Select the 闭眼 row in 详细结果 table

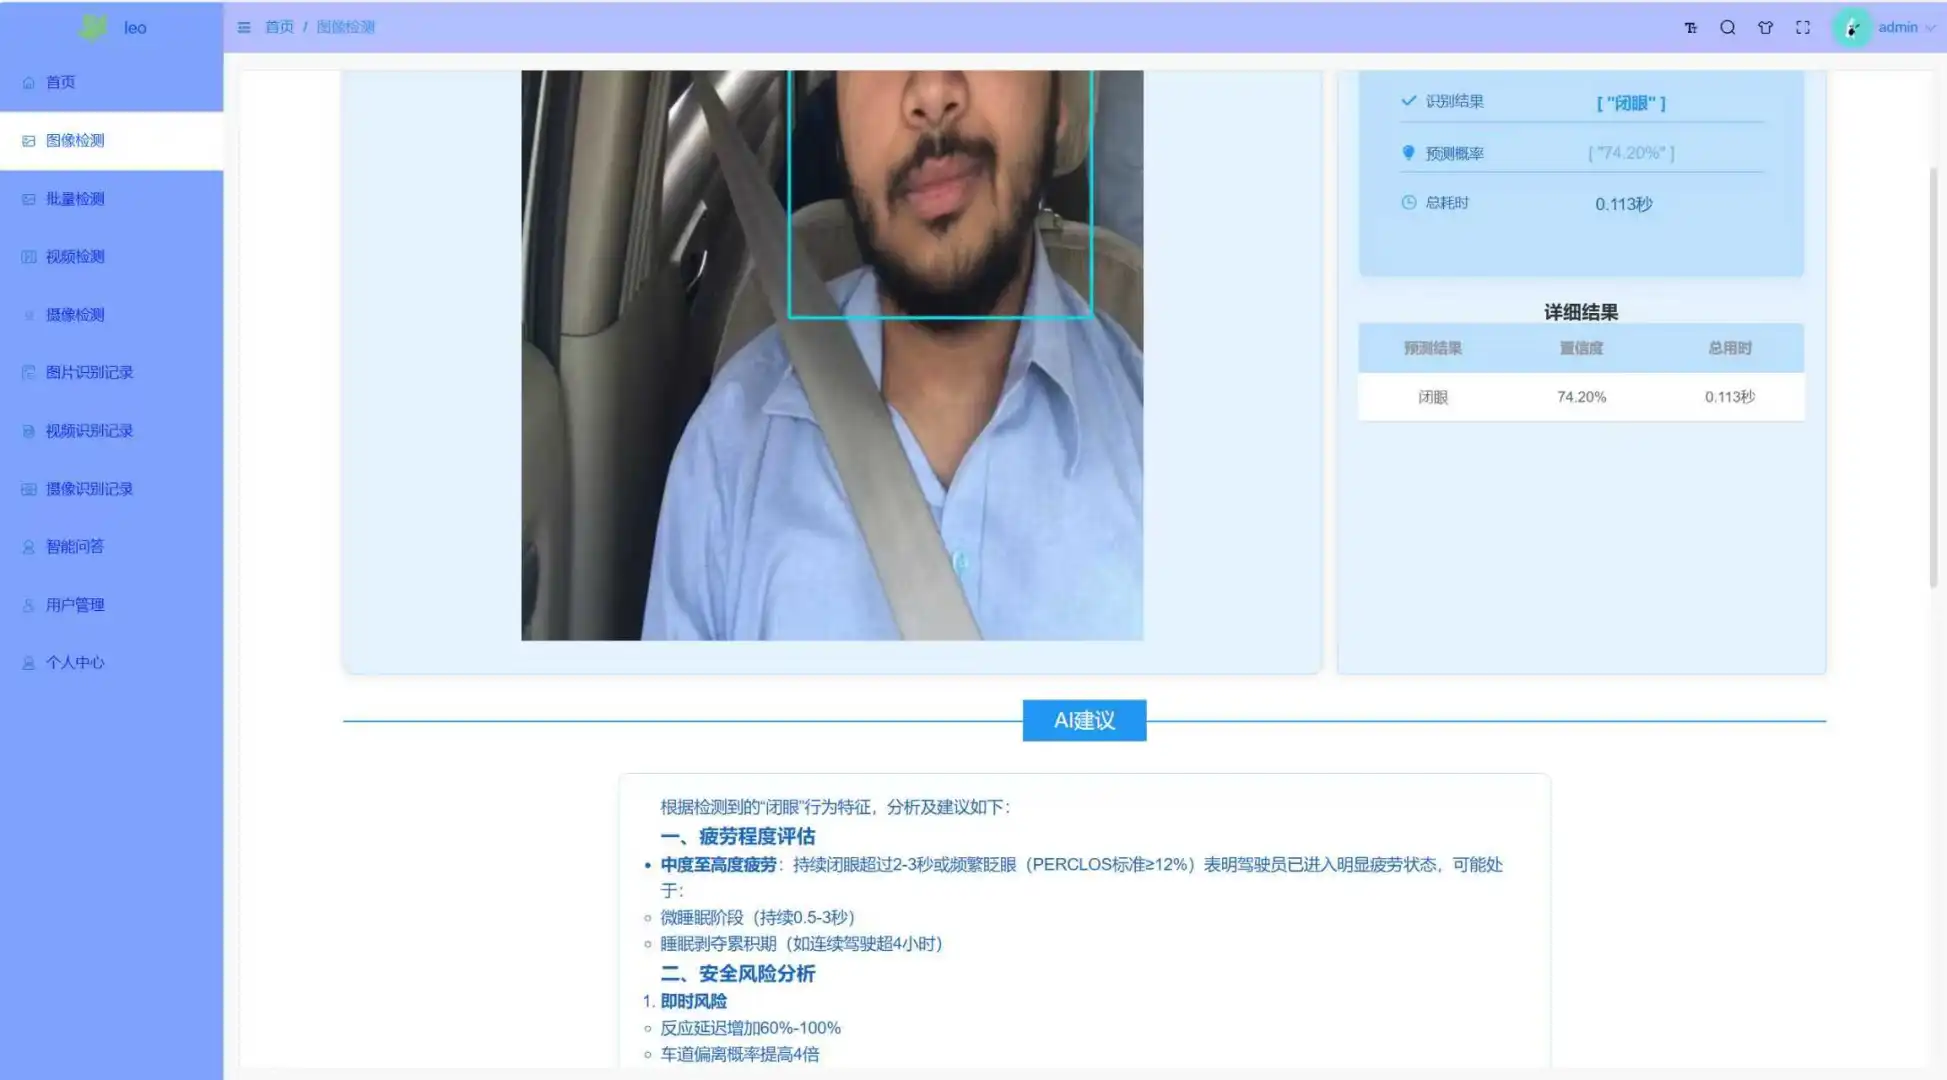pos(1580,397)
